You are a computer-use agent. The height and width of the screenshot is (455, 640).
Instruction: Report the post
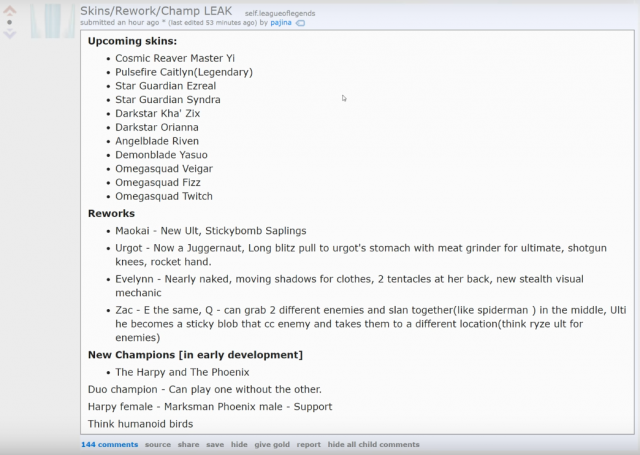point(308,444)
